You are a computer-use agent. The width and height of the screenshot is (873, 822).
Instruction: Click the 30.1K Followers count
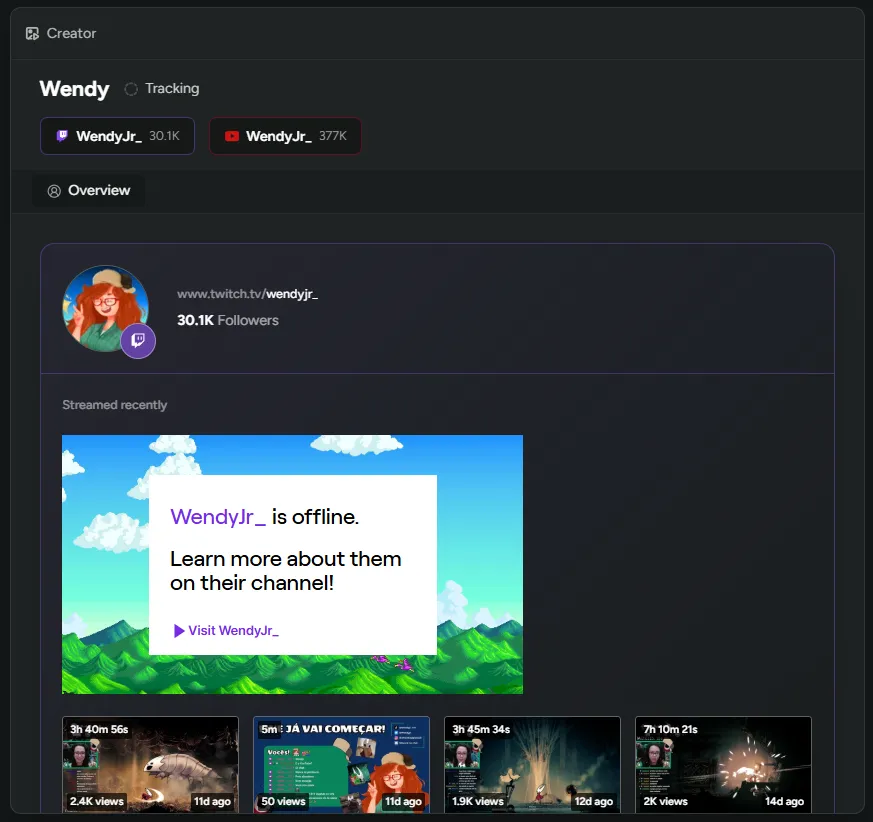(x=228, y=320)
